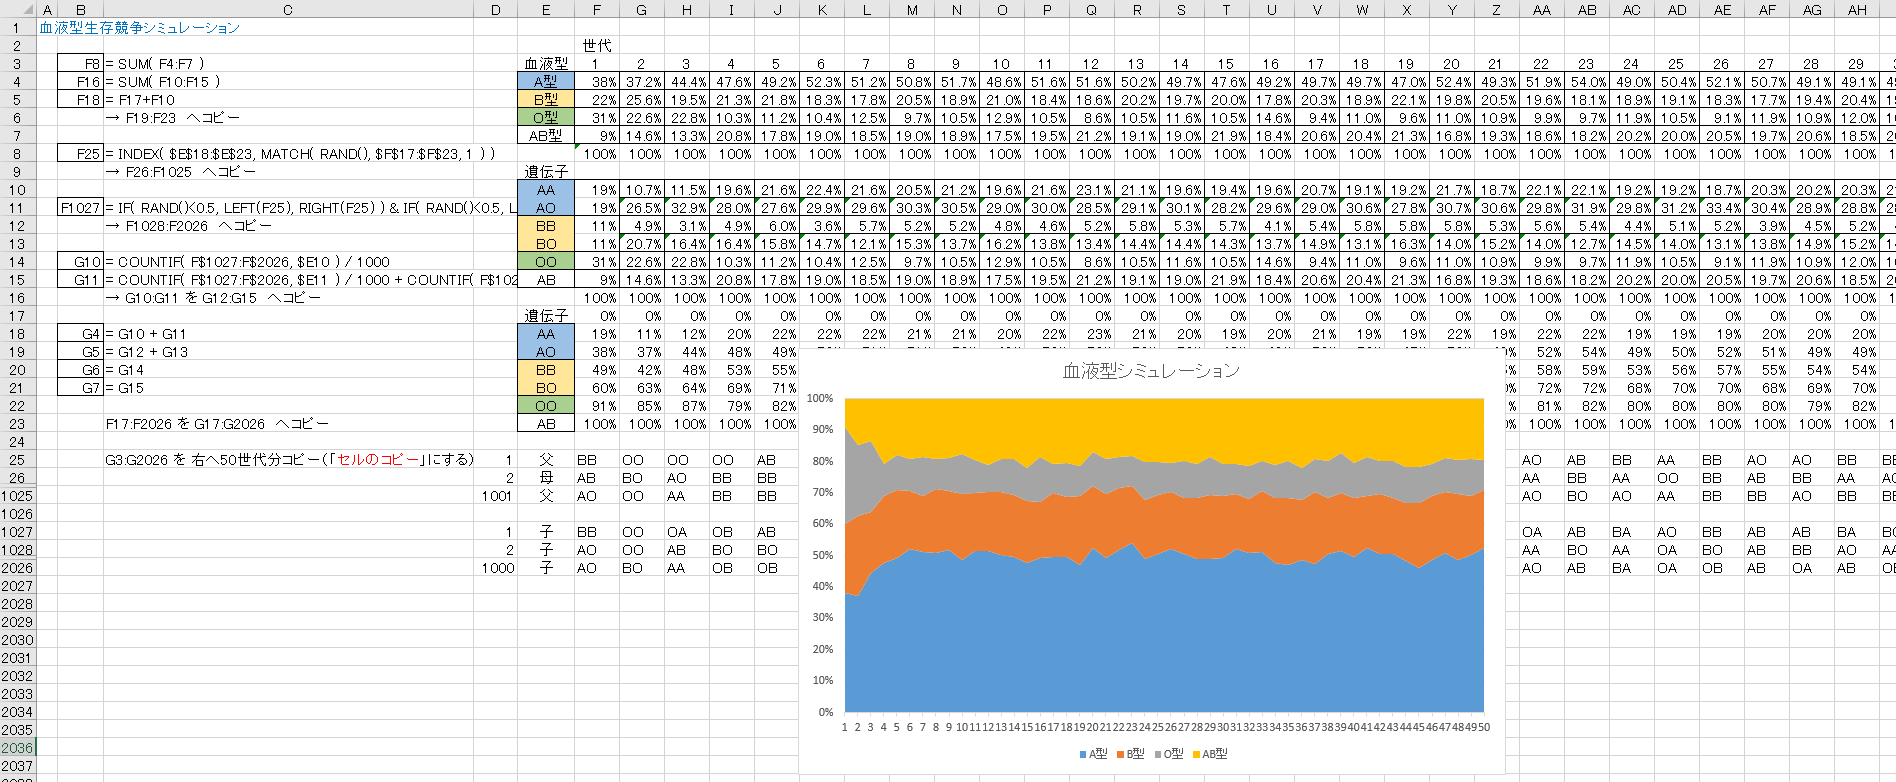Select the 1000 index cell in row 2026
Screen dimensions: 1896x782
pos(496,568)
